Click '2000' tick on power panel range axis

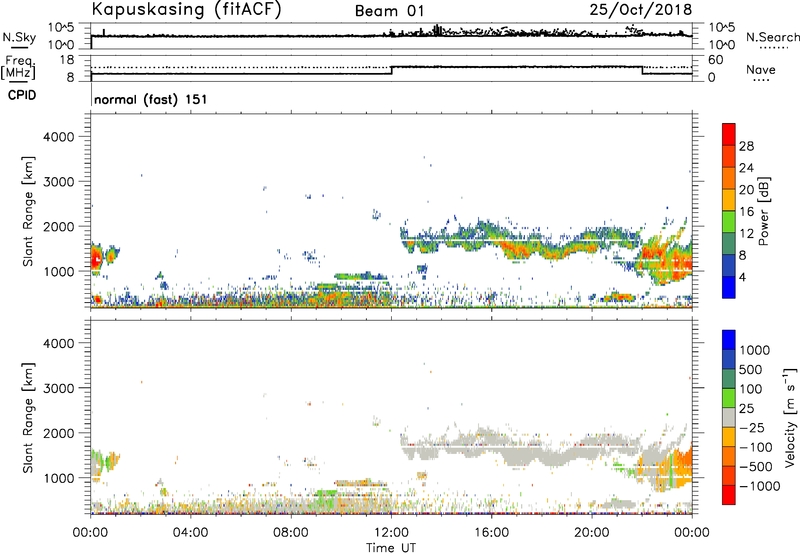click(x=59, y=226)
